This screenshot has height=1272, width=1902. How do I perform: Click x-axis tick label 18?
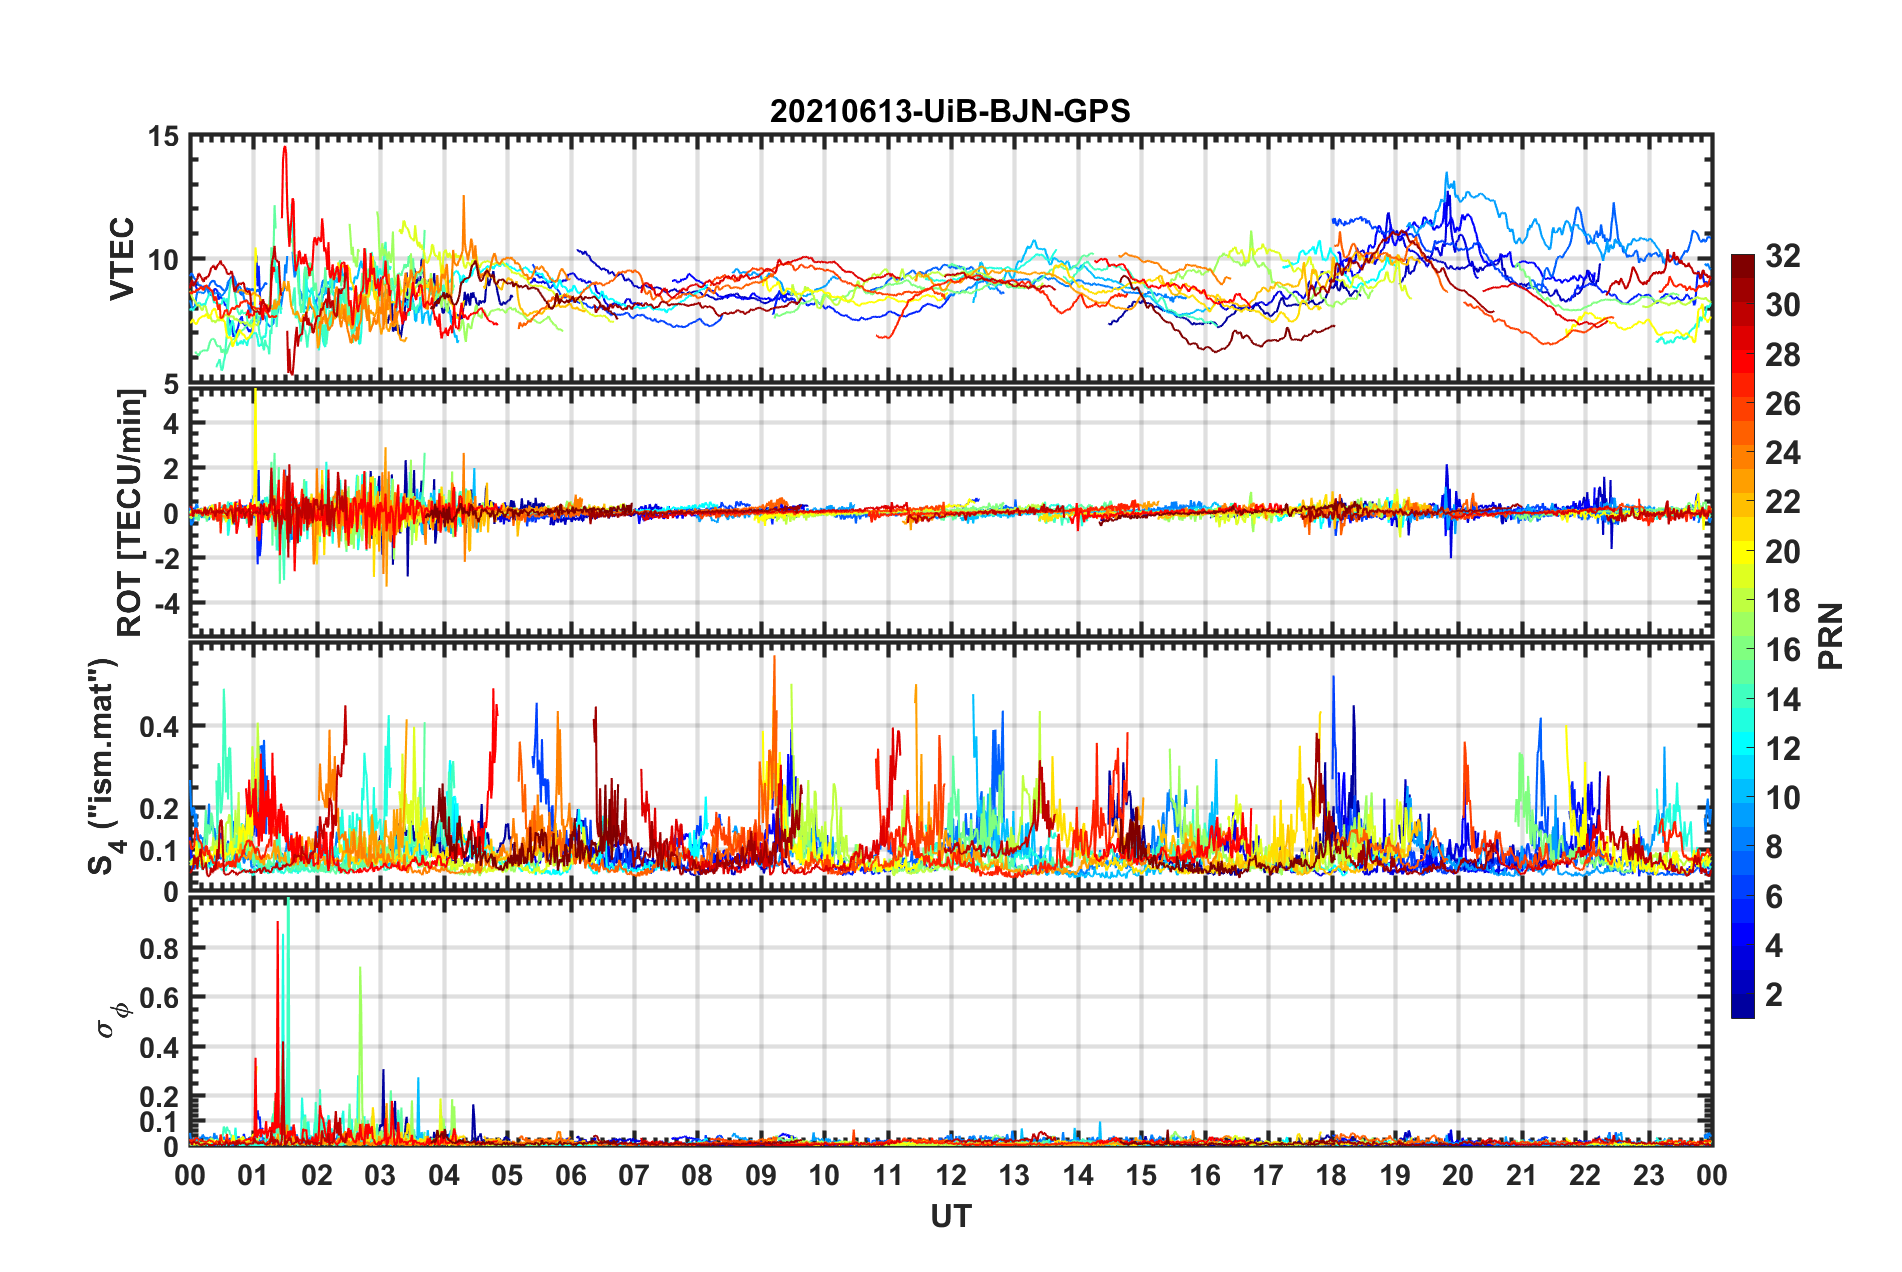coord(1332,1175)
